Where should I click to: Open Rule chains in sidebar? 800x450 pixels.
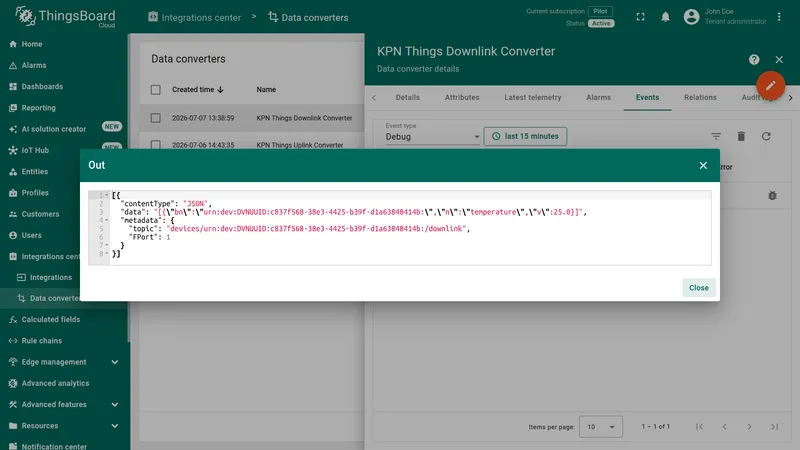coord(64,341)
